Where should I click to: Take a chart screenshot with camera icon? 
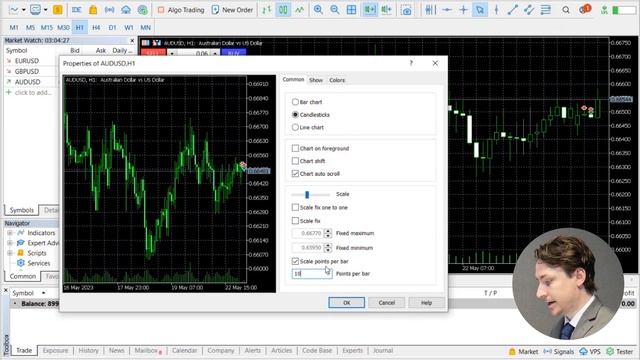pyautogui.click(x=406, y=9)
